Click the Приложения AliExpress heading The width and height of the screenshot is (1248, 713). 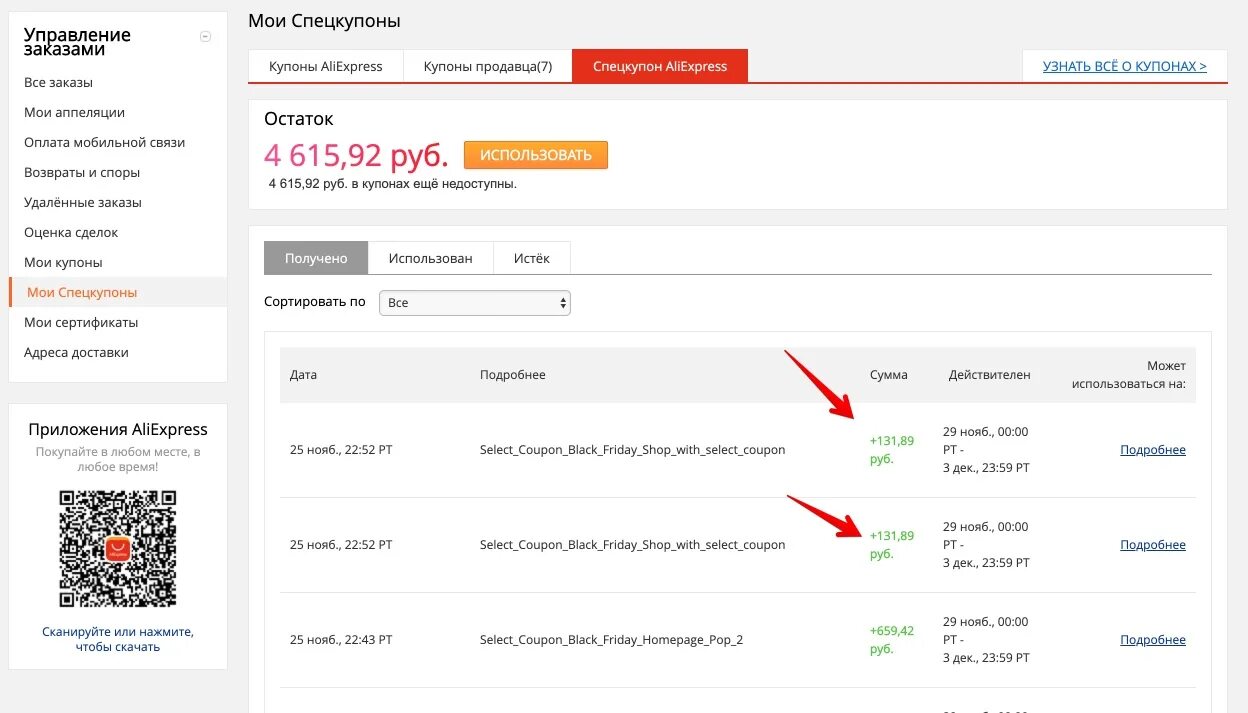[118, 429]
